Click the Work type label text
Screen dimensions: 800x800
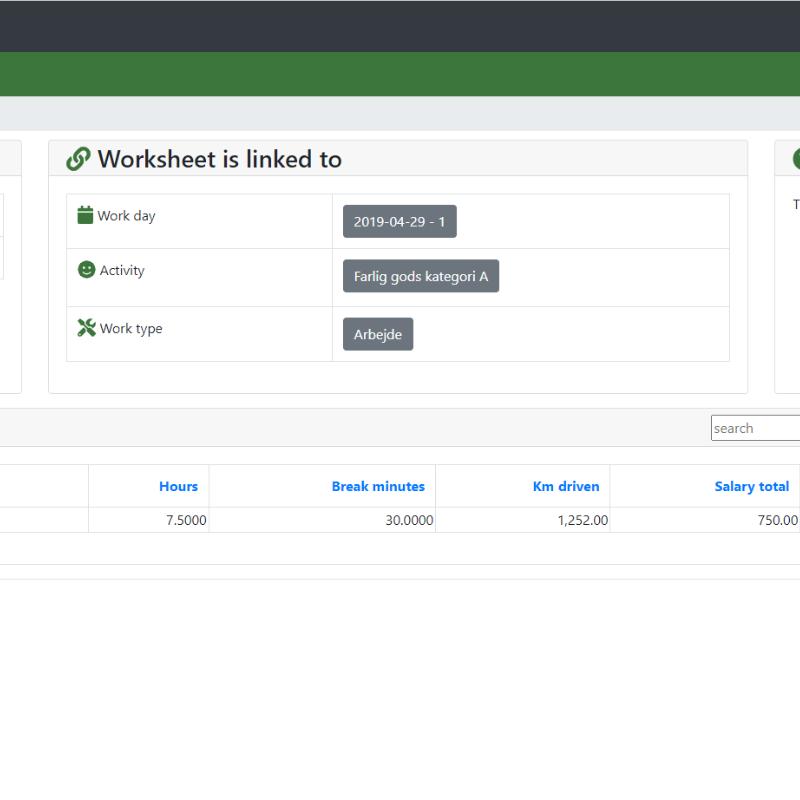[131, 328]
